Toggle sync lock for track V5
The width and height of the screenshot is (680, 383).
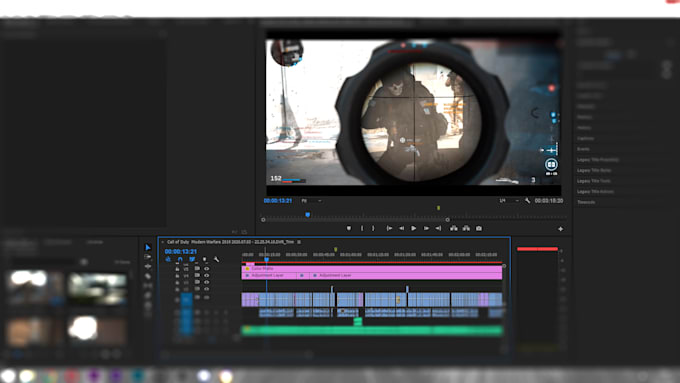(x=197, y=268)
